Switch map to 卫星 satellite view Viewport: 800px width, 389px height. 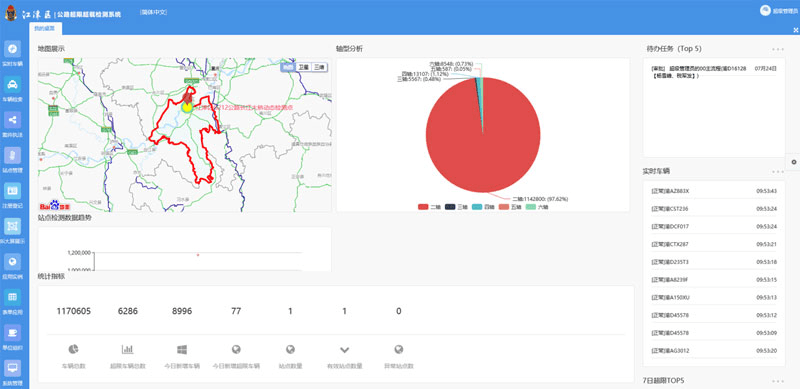pyautogui.click(x=304, y=67)
